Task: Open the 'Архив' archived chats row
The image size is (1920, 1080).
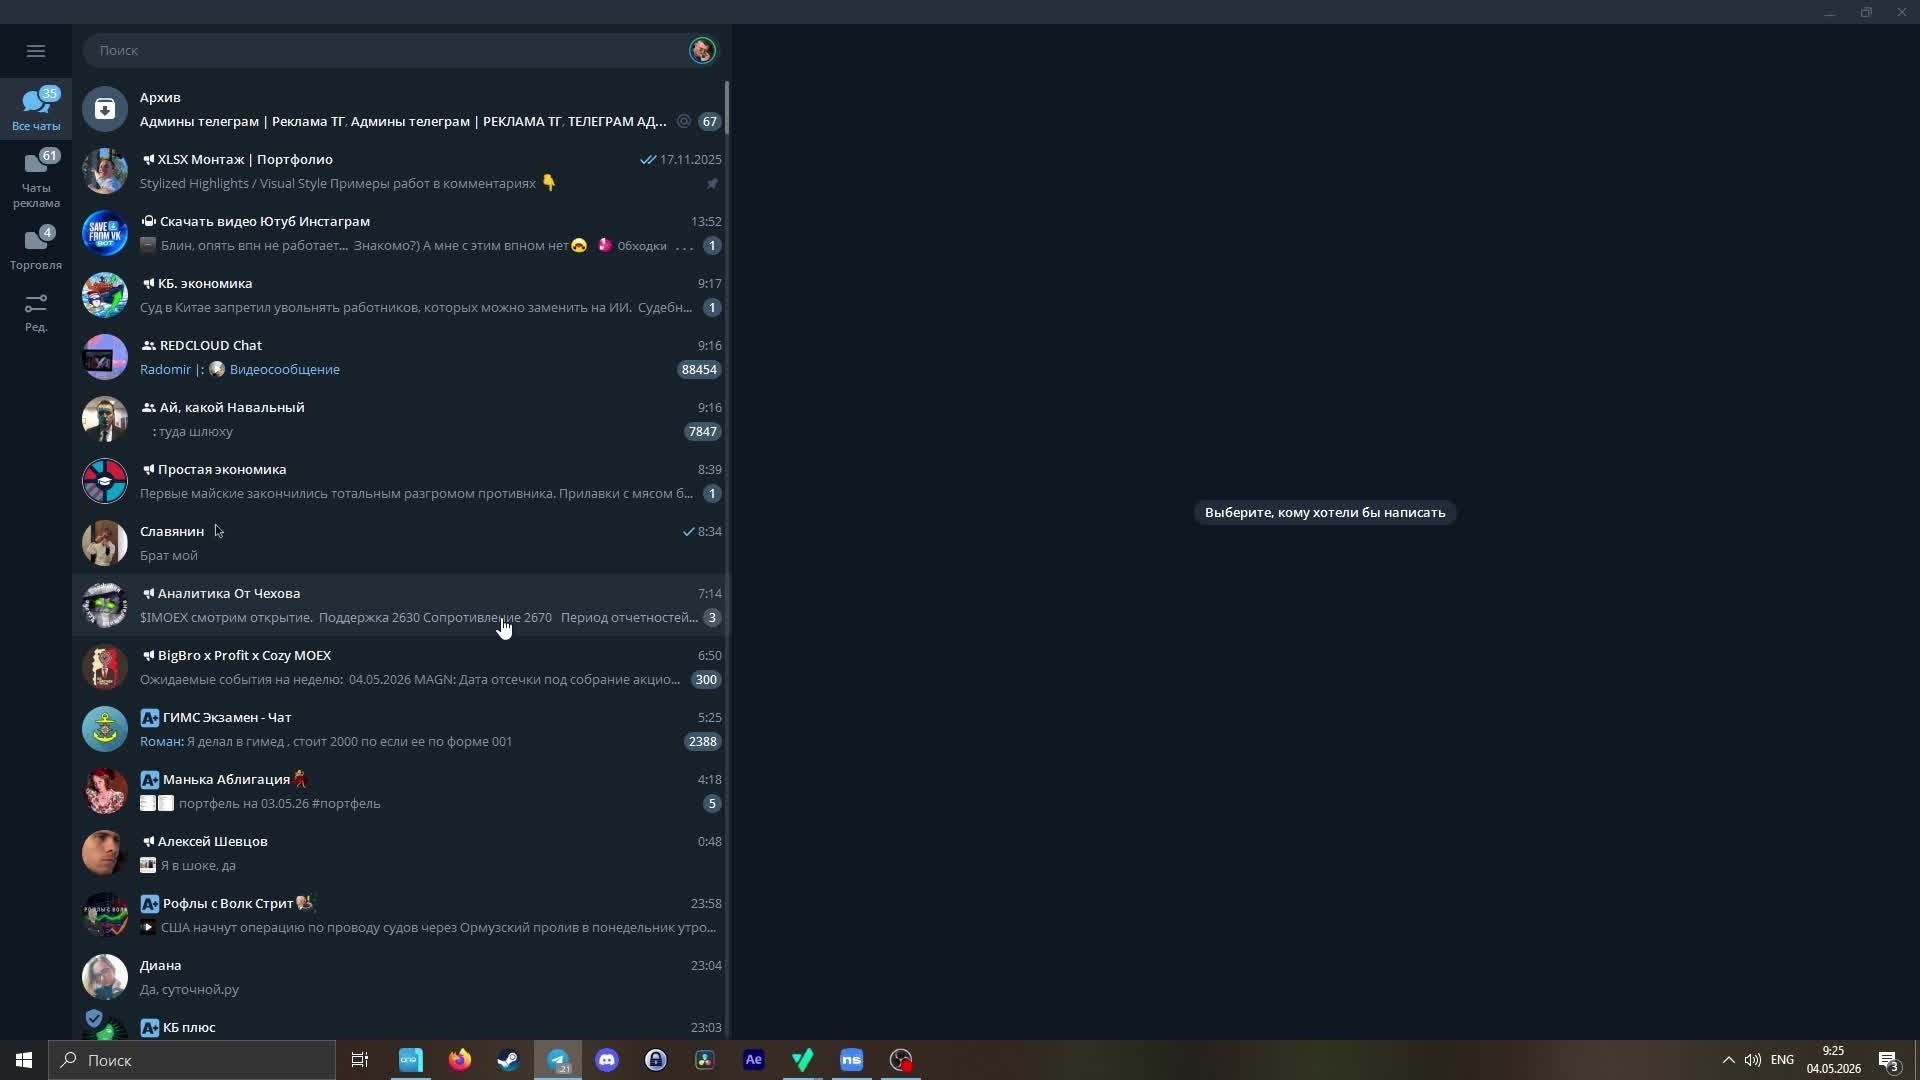Action: click(x=401, y=109)
